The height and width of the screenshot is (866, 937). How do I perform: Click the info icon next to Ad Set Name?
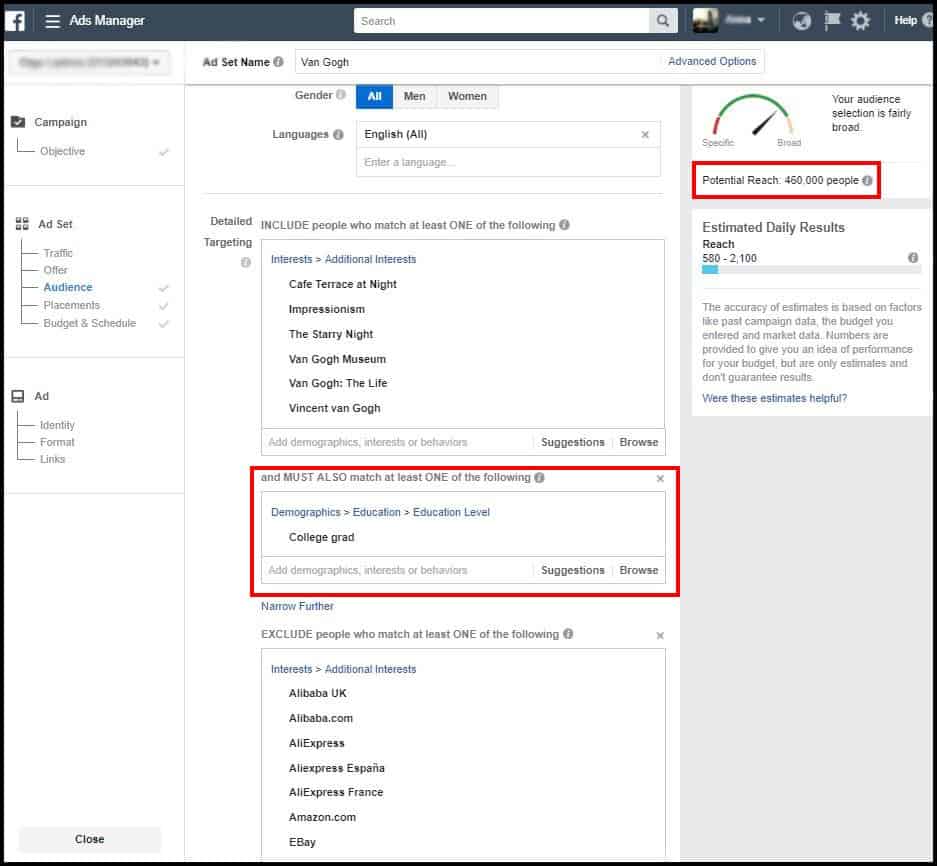(x=278, y=62)
